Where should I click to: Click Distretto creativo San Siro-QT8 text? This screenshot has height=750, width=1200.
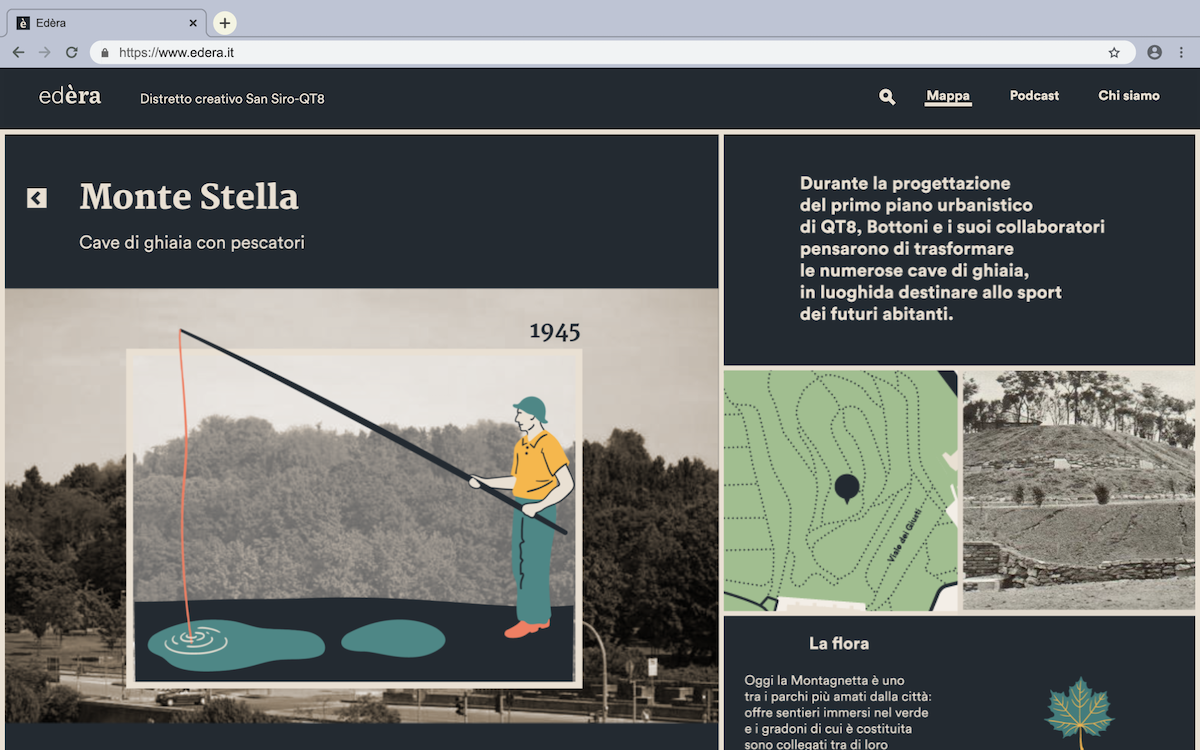232,99
